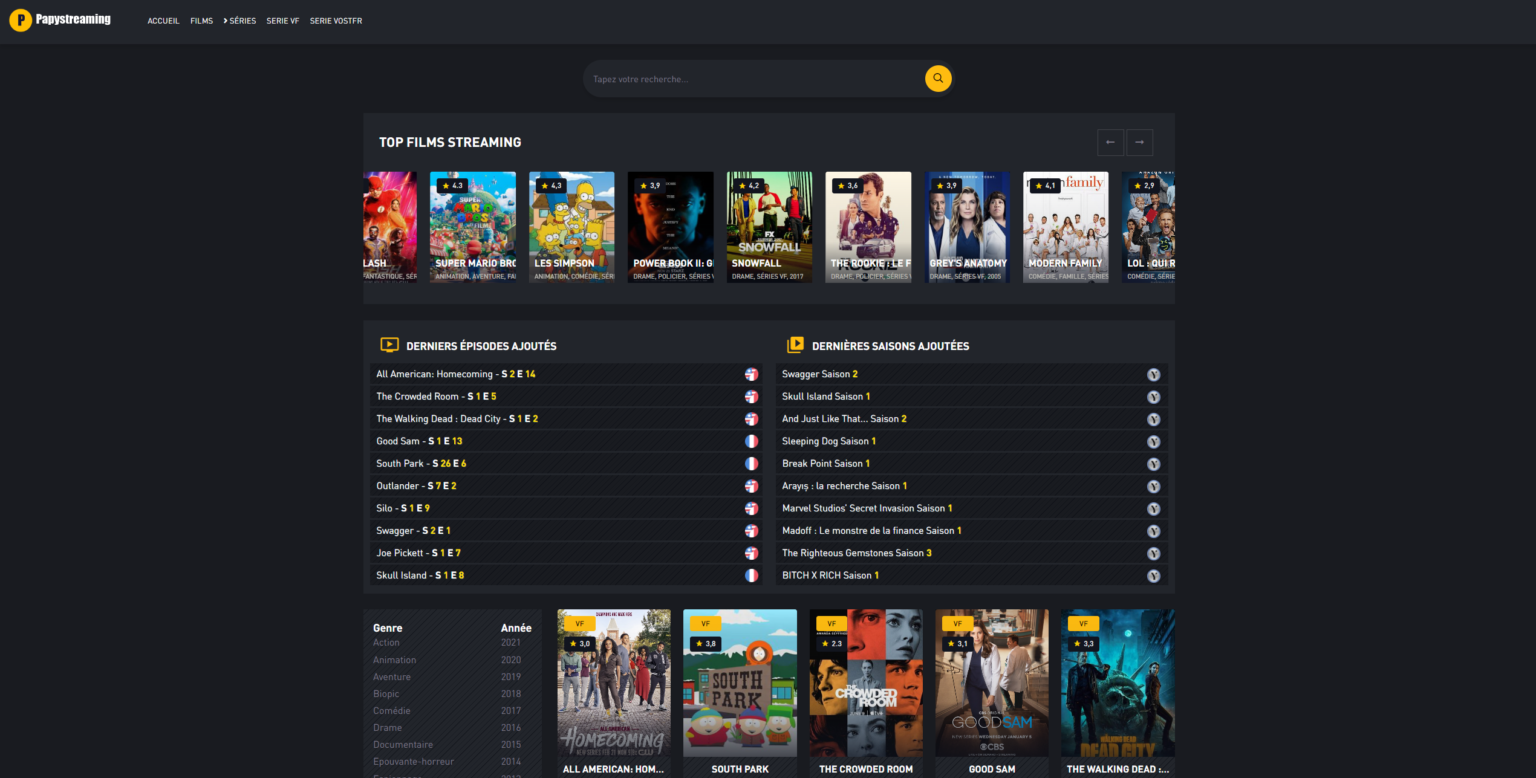
Task: Select the year 2021 filter
Action: (x=510, y=642)
